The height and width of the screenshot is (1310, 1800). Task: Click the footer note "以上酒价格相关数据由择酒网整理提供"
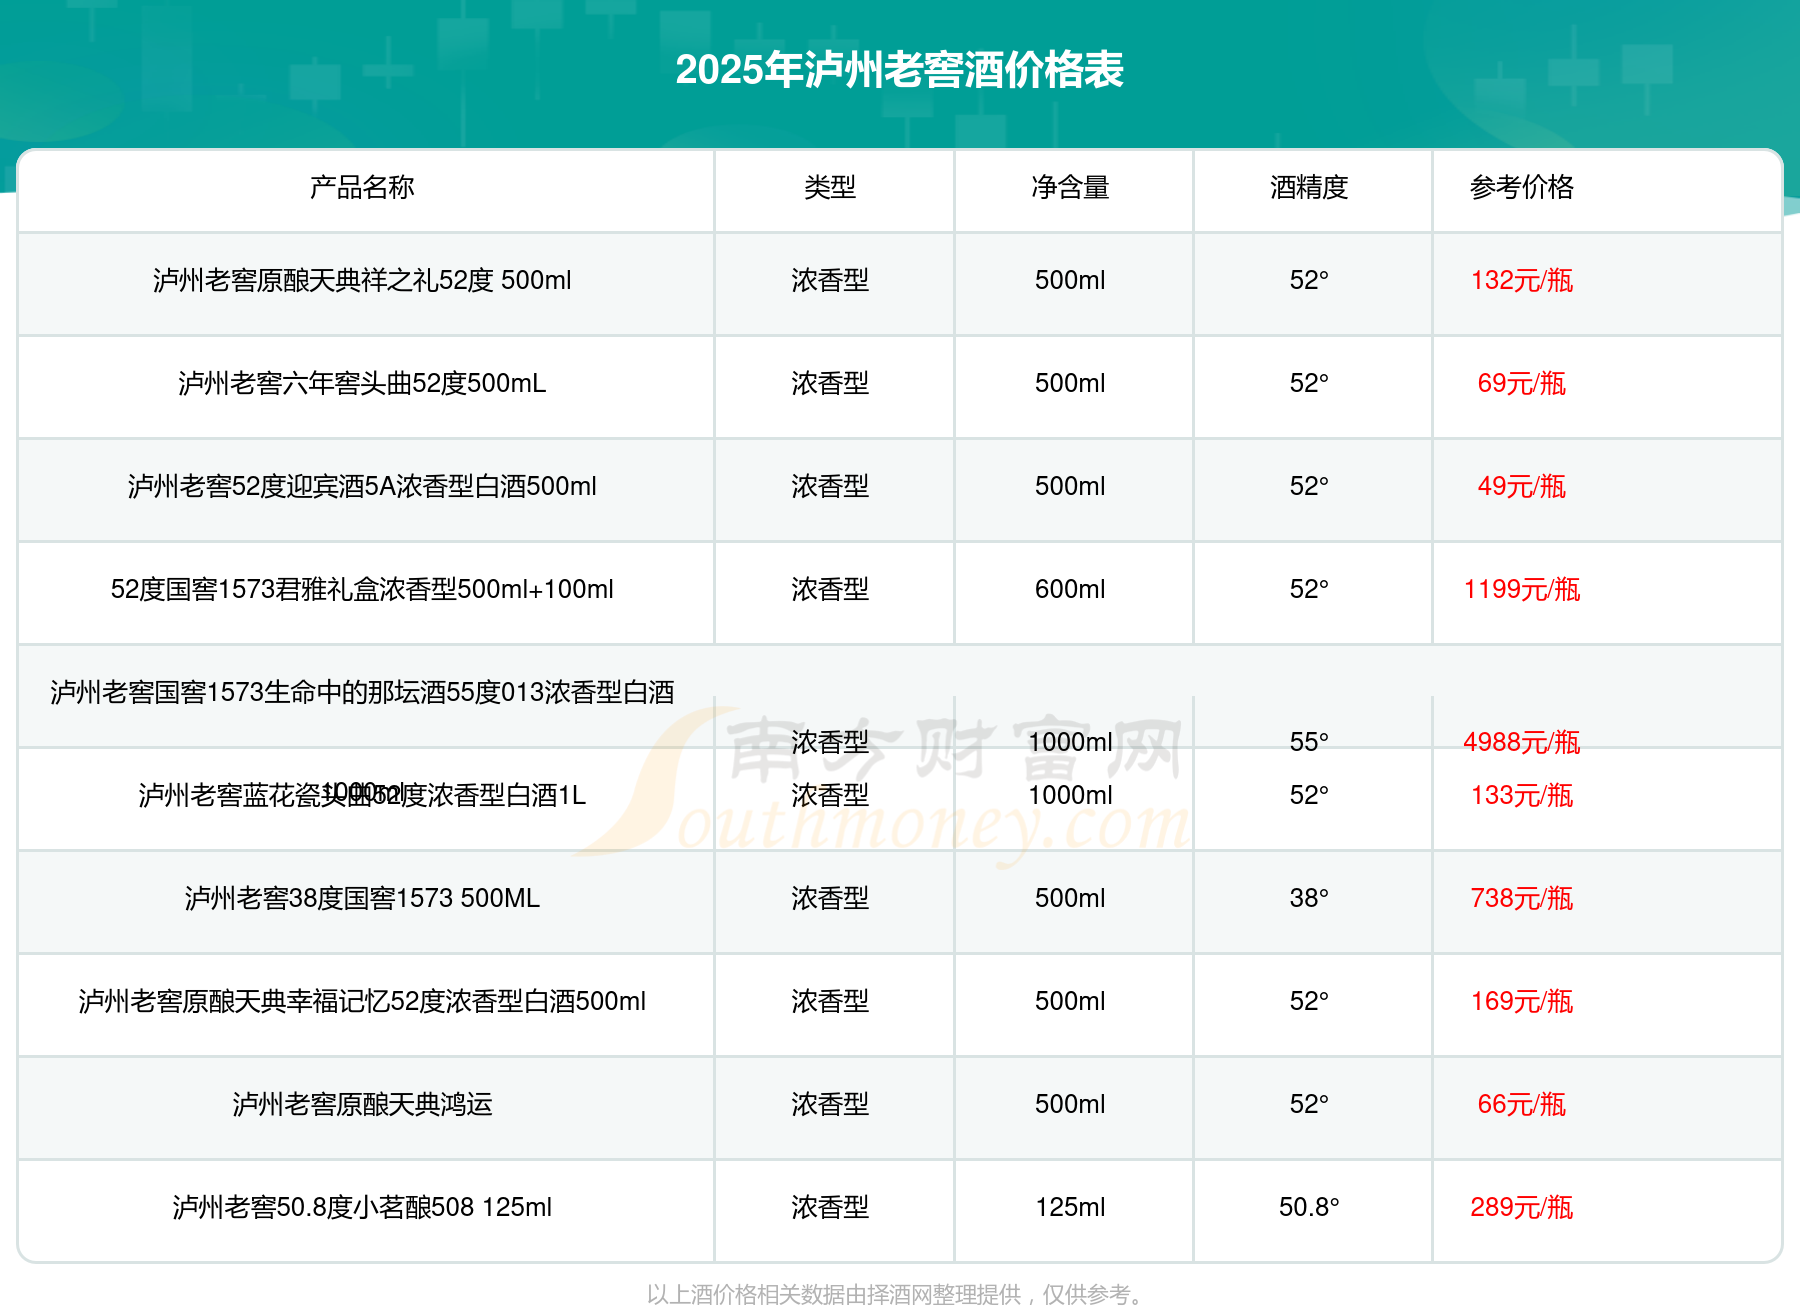point(835,1295)
